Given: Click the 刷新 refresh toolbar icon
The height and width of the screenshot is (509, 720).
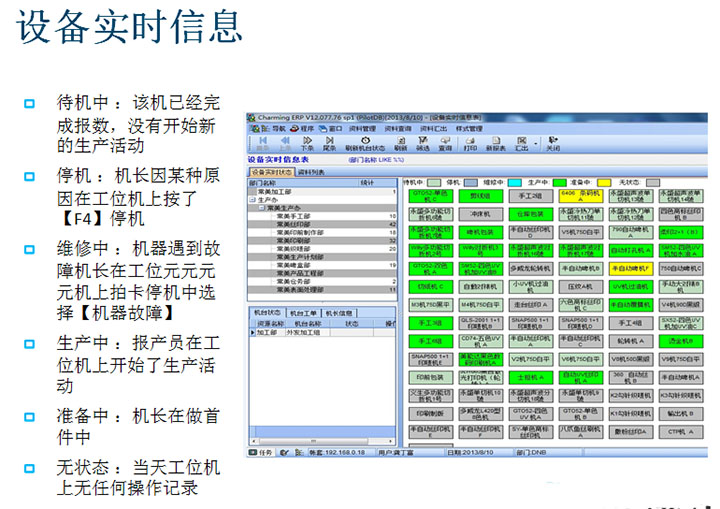Looking at the screenshot, I should click(x=401, y=143).
